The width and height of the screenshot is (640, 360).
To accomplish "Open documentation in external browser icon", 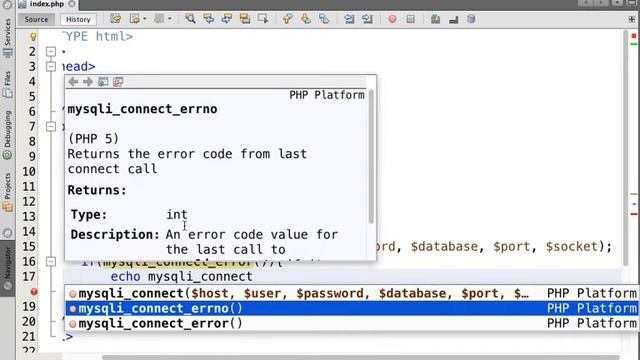I will (103, 82).
